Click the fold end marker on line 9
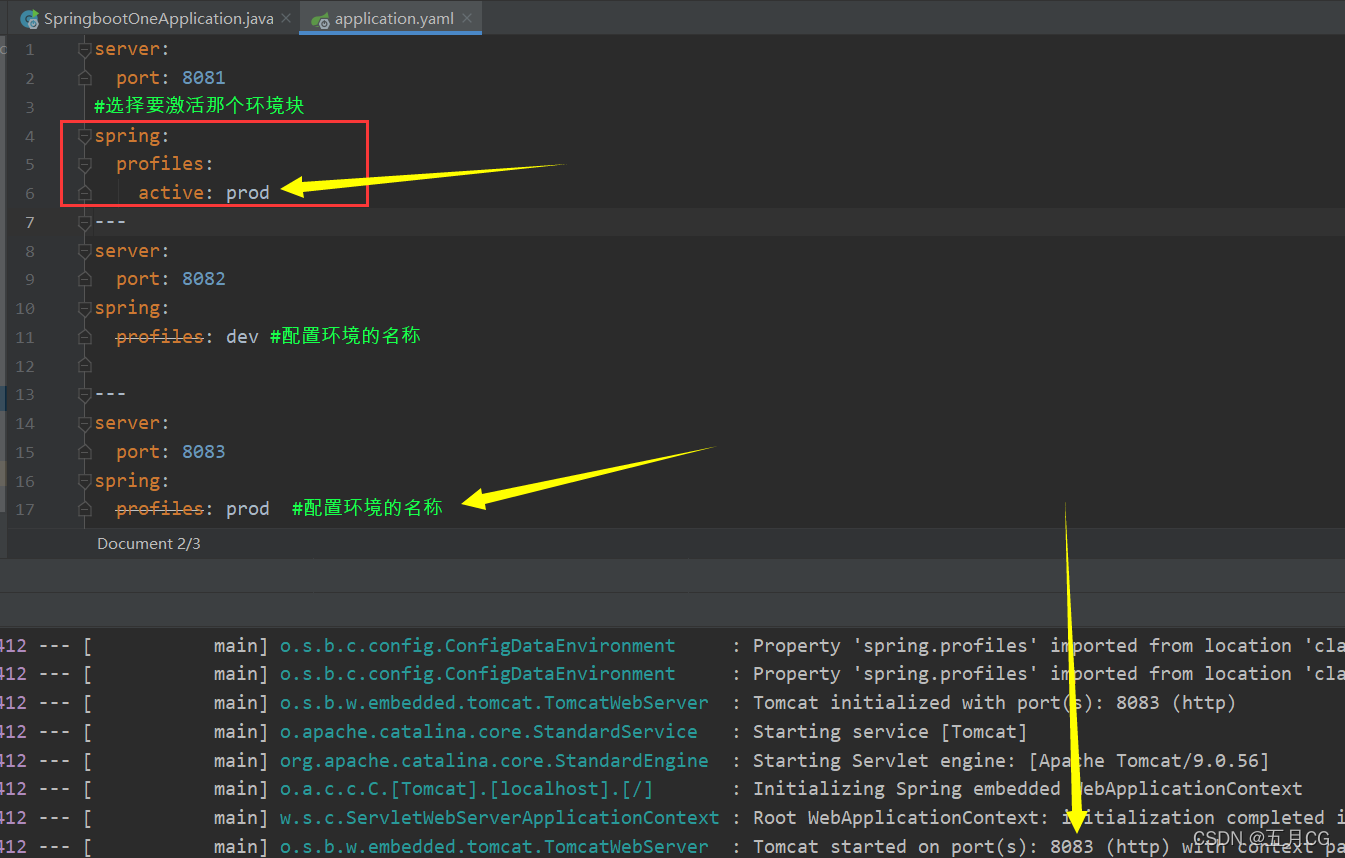The width and height of the screenshot is (1345, 858). tap(85, 279)
